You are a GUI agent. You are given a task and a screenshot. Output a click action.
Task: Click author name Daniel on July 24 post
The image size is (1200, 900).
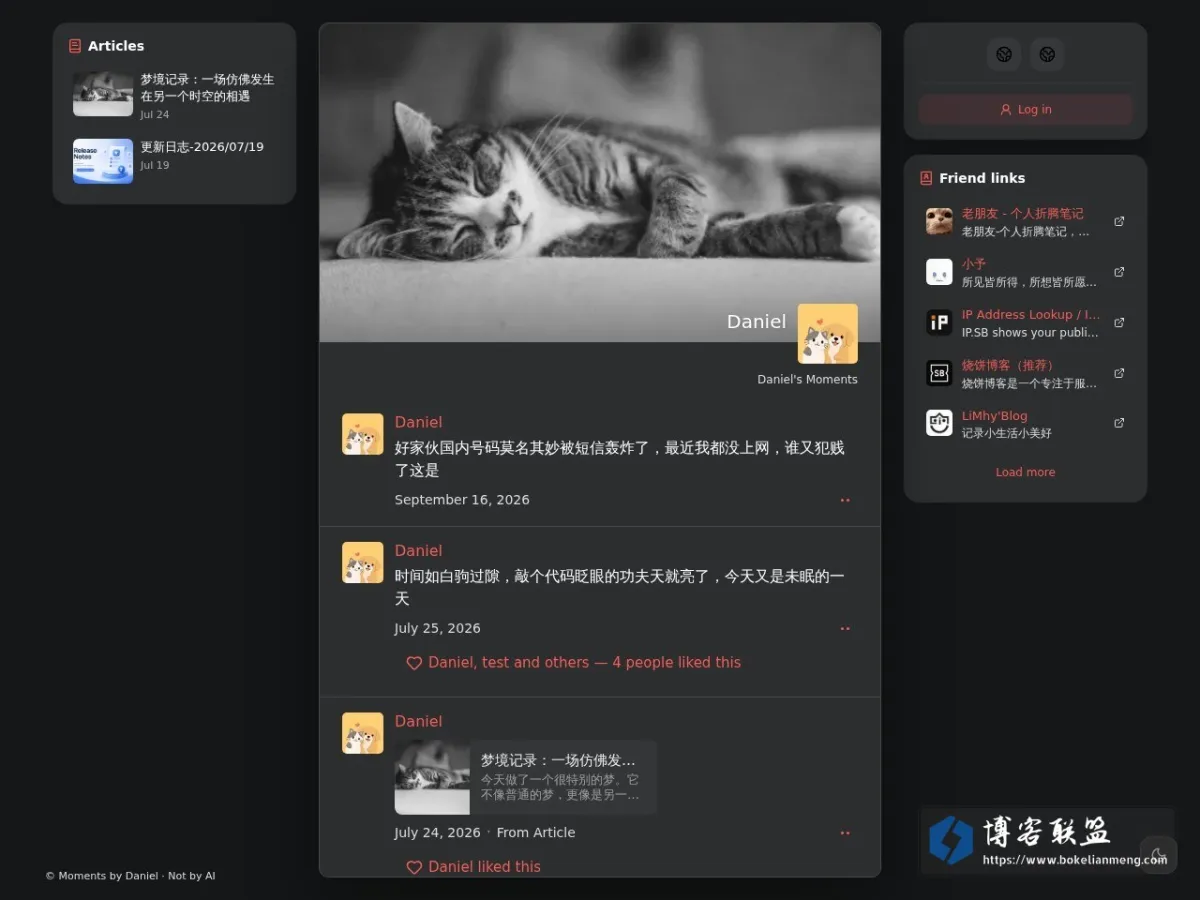click(418, 721)
